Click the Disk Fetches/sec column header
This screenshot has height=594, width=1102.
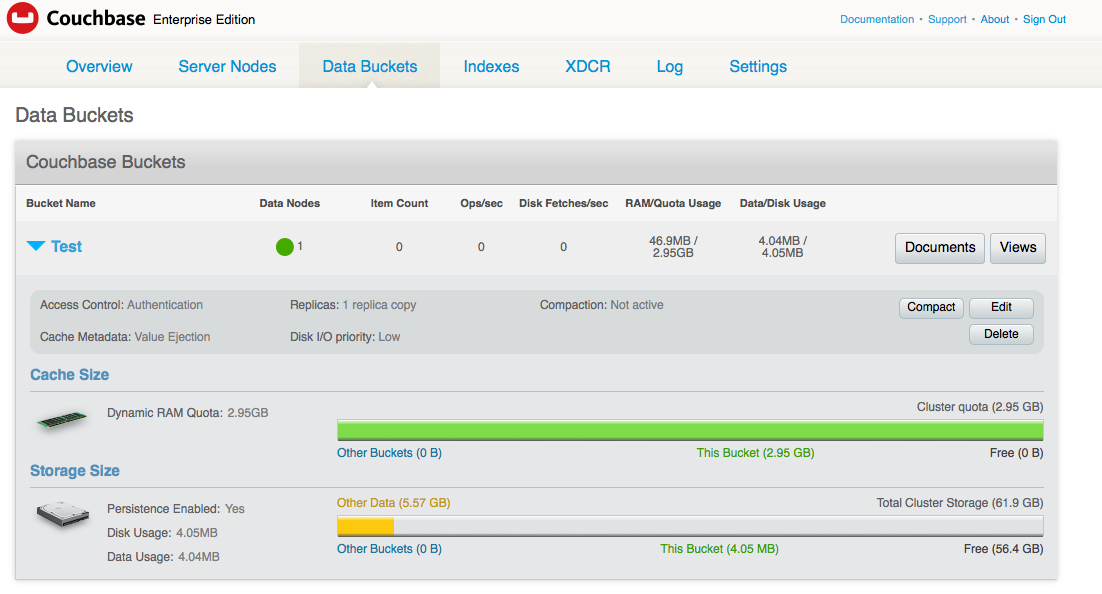[564, 203]
